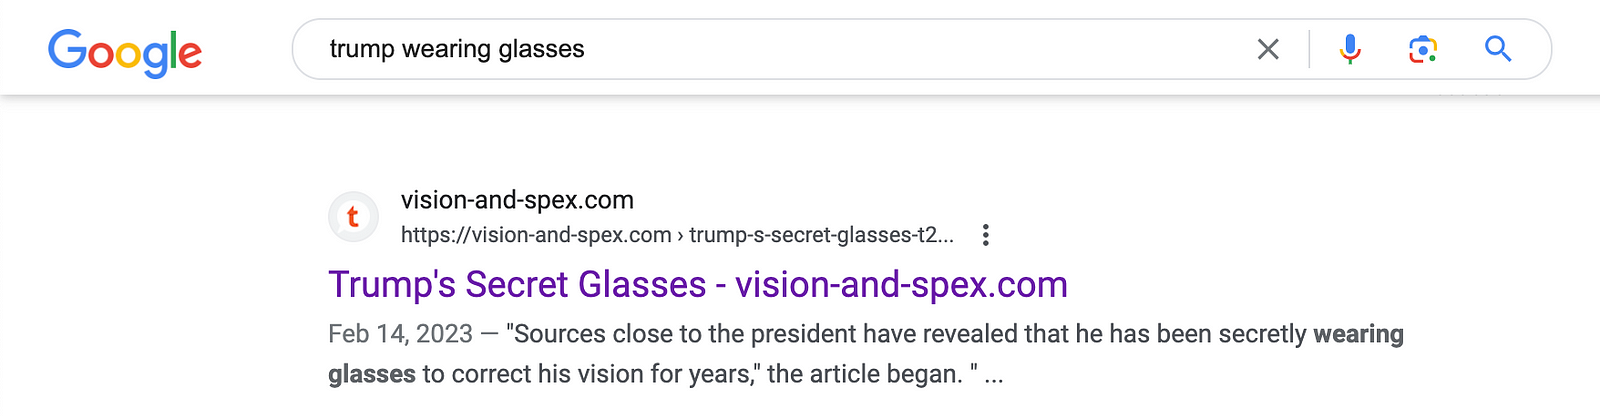Screen dimensions: 1600x417
Task: Click the 'glasses' word in the search query
Action: (x=541, y=50)
